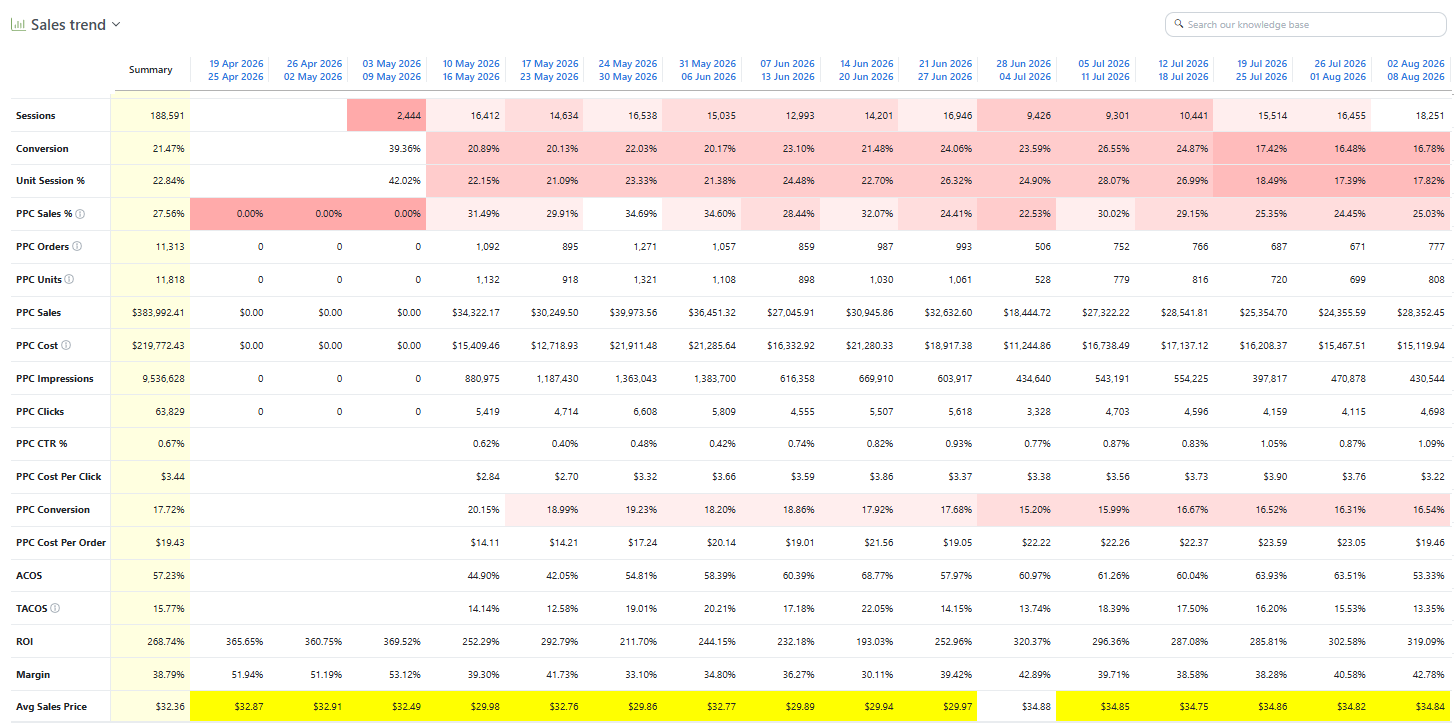Click the info icon next to PPC Cost
The height and width of the screenshot is (724, 1454).
[x=66, y=346]
